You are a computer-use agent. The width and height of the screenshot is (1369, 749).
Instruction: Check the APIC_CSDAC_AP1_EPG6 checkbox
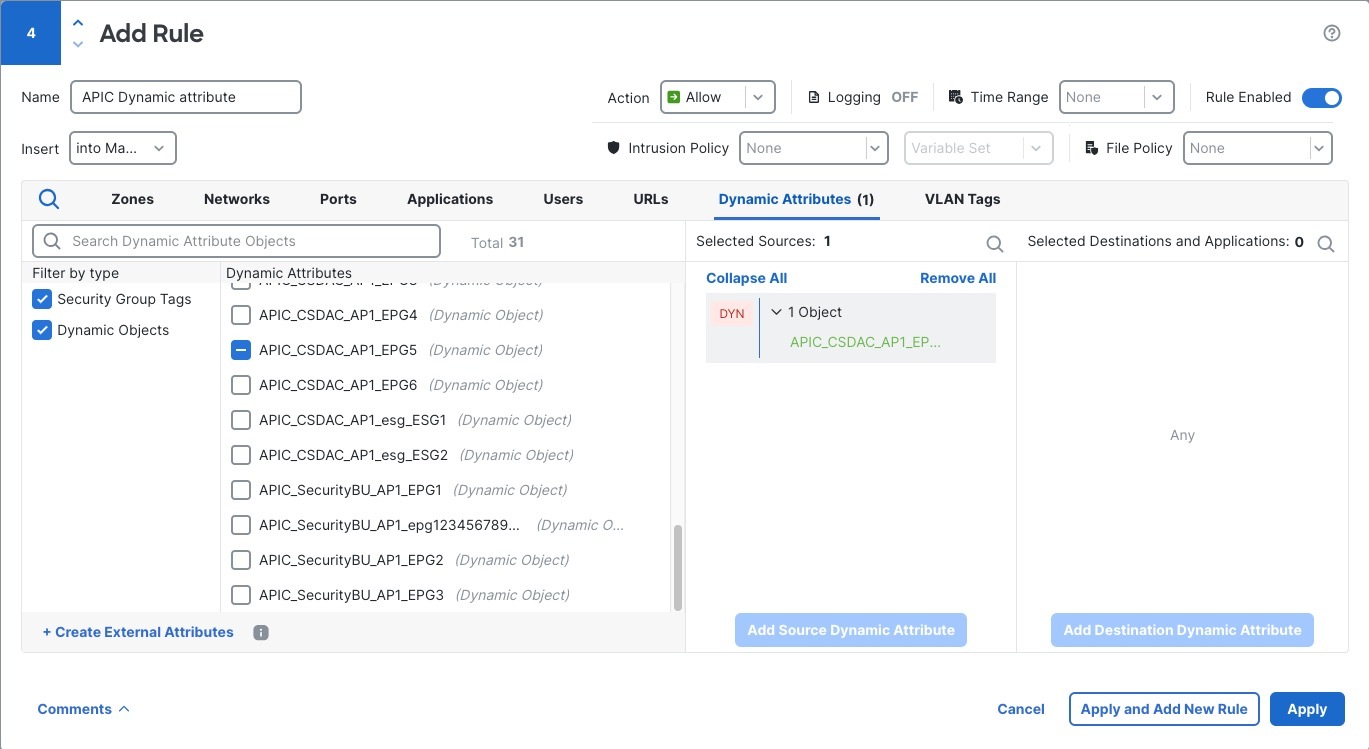click(x=241, y=385)
